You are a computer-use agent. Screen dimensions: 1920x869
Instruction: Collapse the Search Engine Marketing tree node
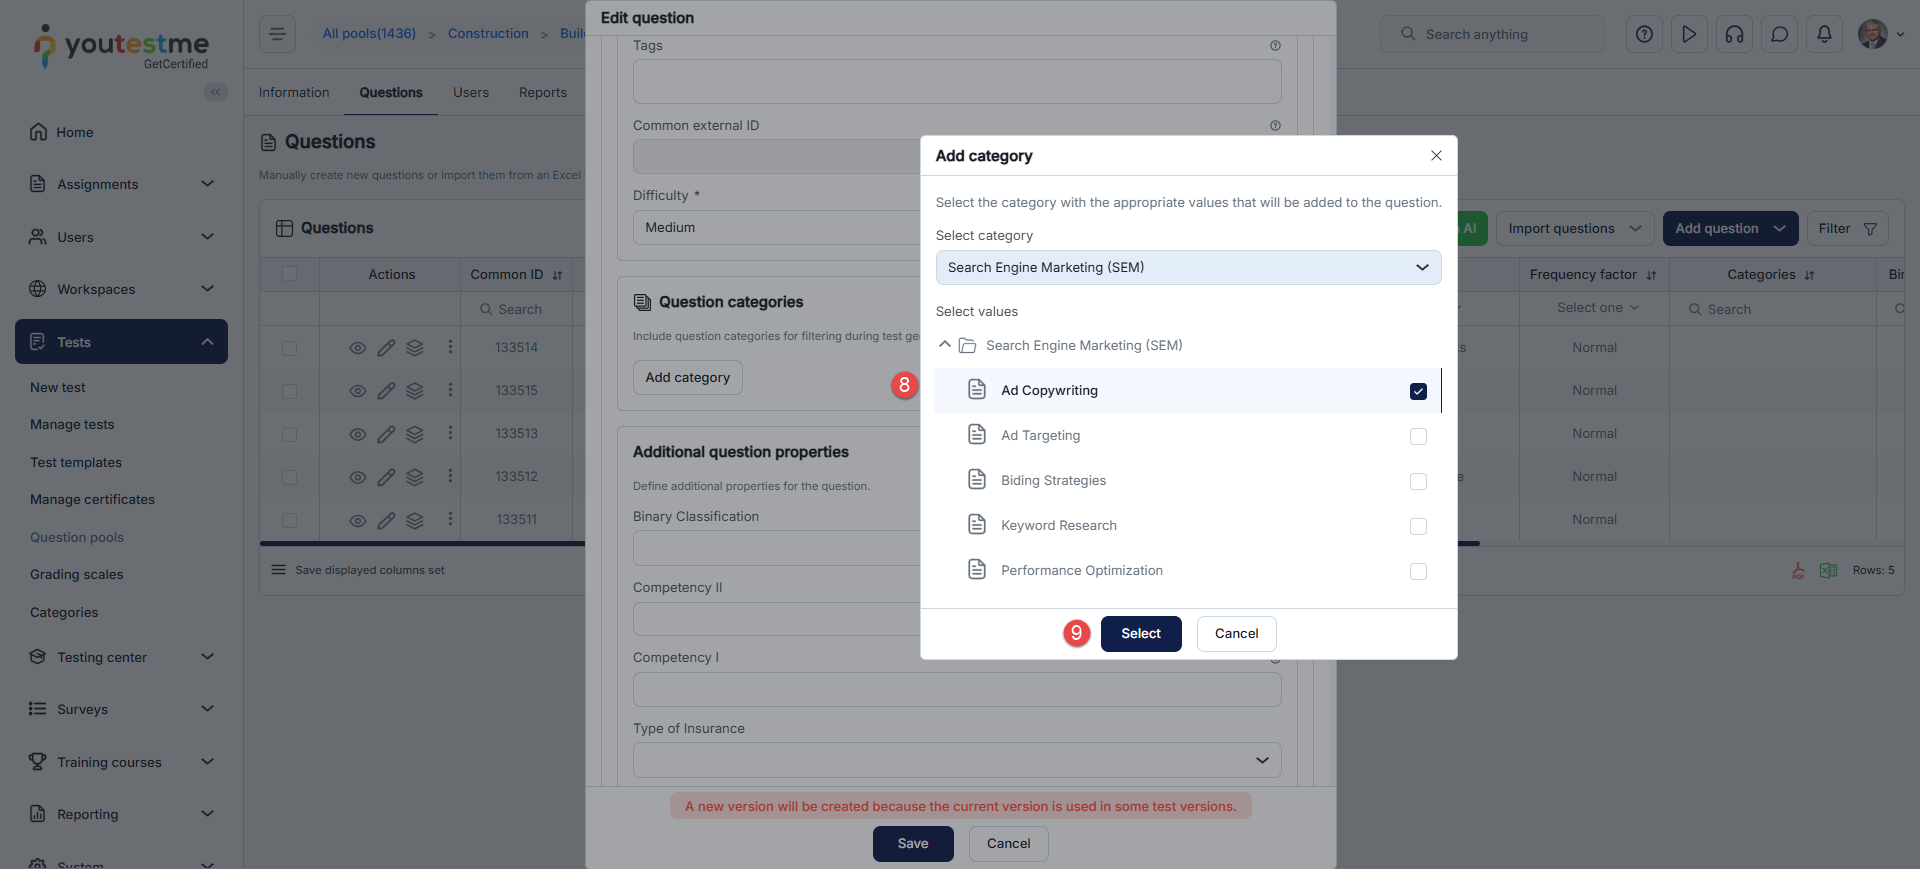945,345
